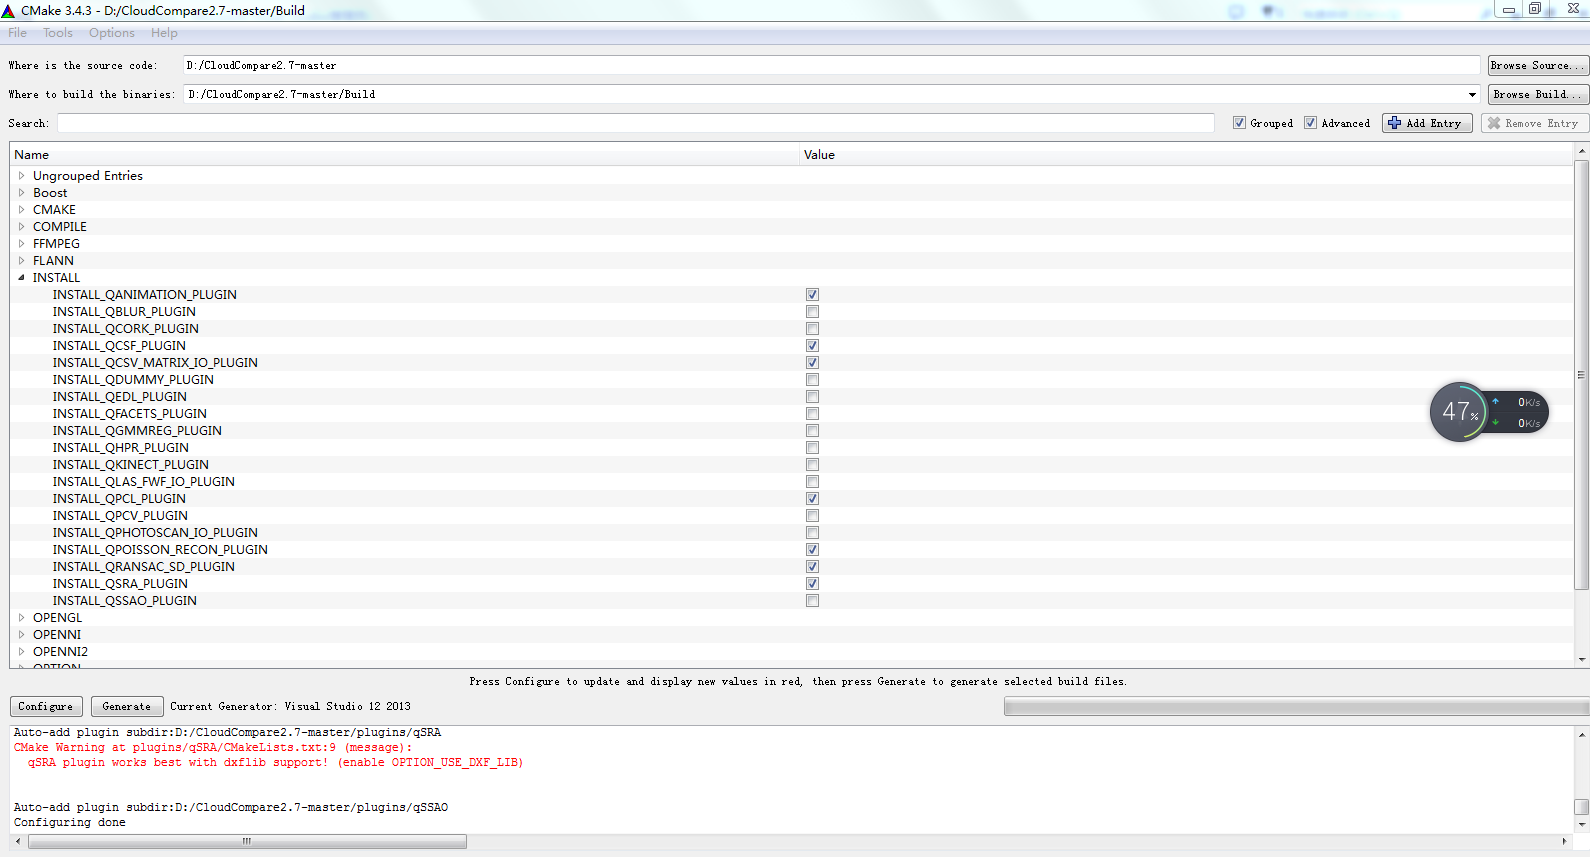This screenshot has width=1590, height=857.
Task: Toggle the Advanced checkbox
Action: point(1310,123)
